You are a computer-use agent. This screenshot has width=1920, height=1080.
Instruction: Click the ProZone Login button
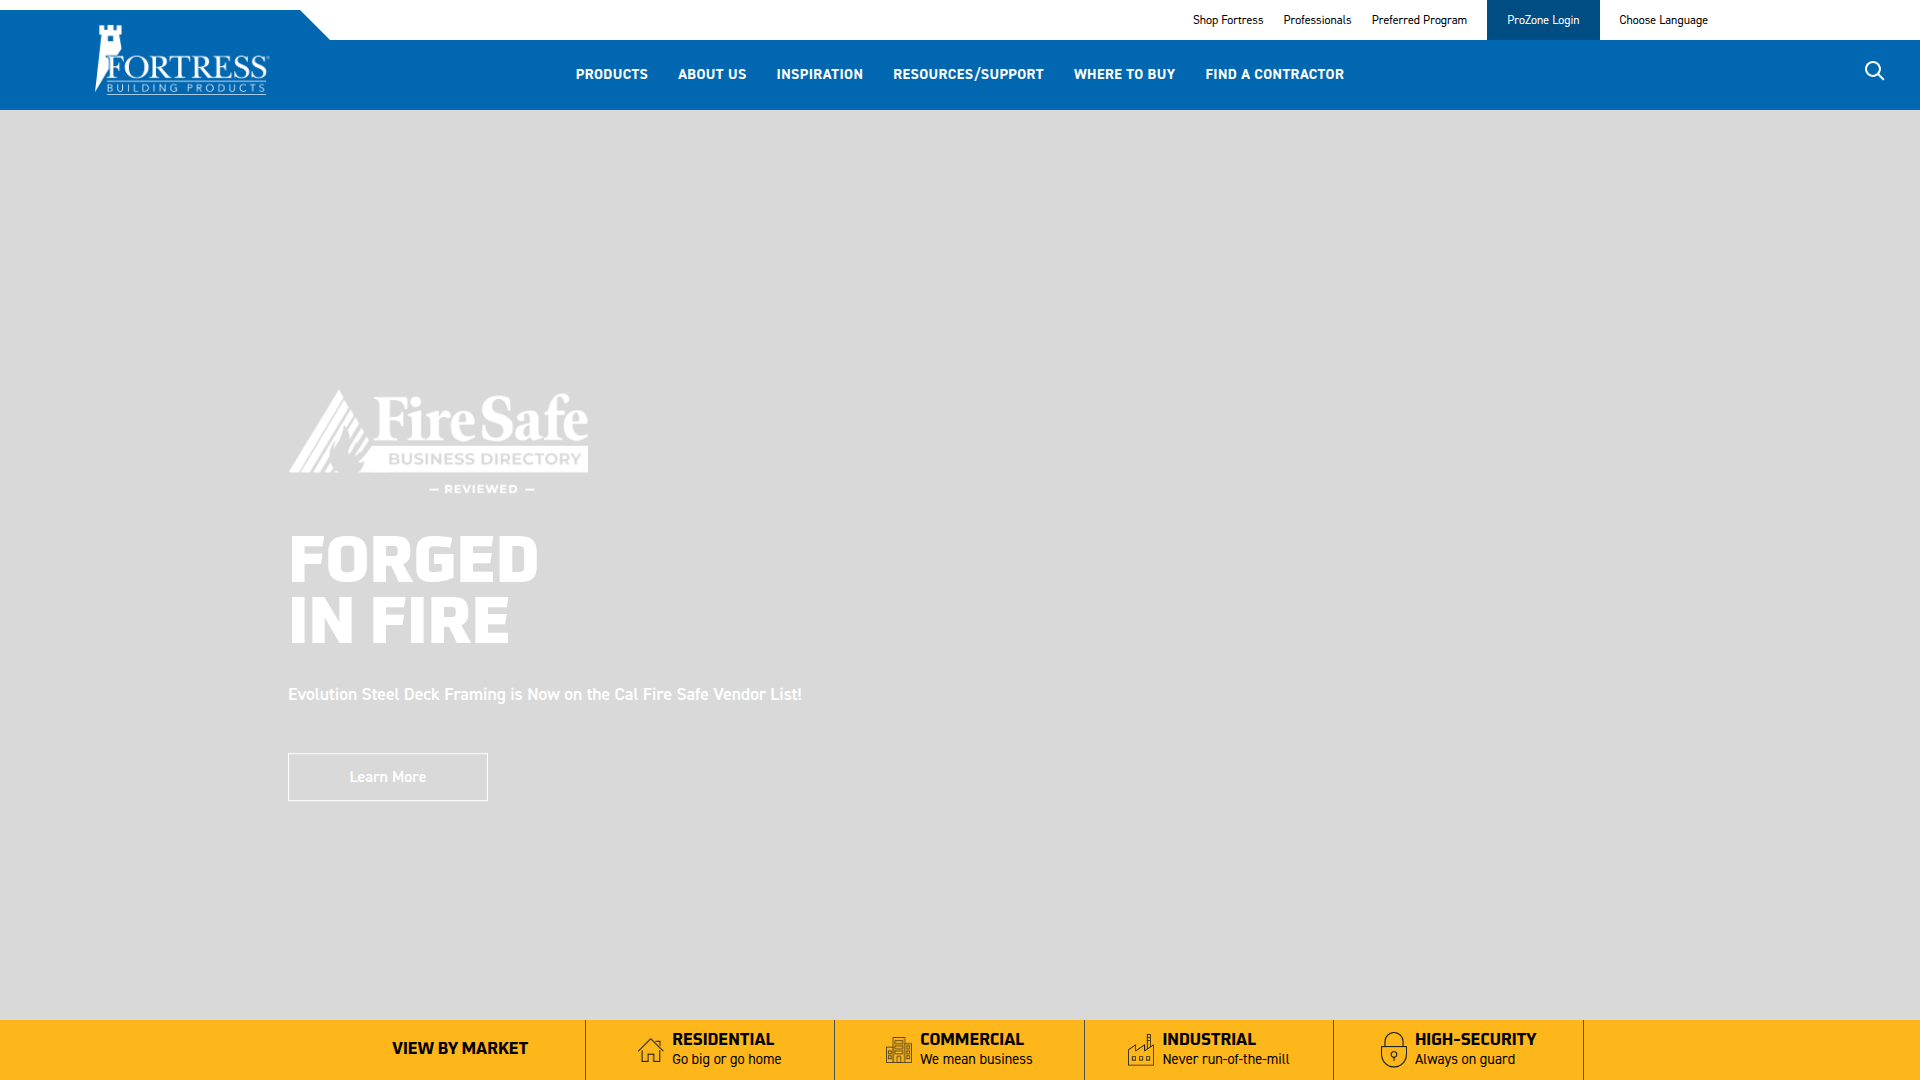1543,20
